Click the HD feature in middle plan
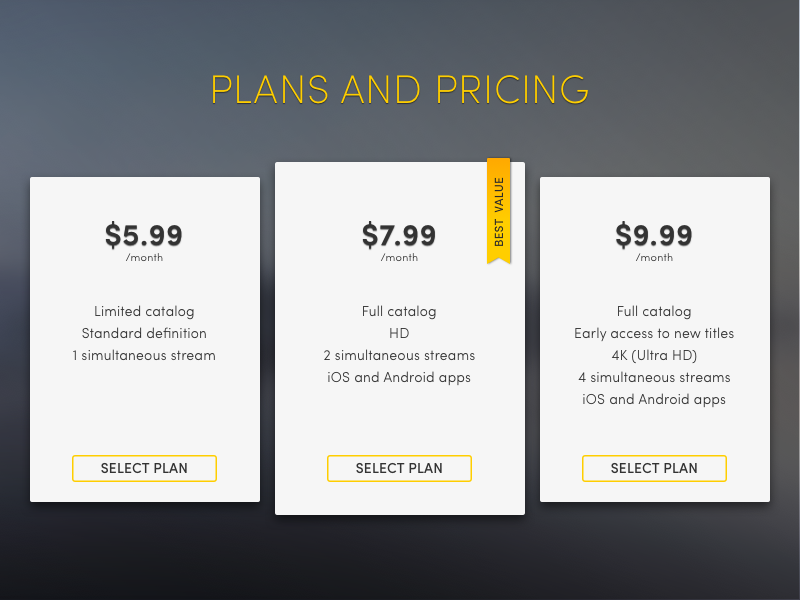The height and width of the screenshot is (600, 800). click(x=399, y=334)
